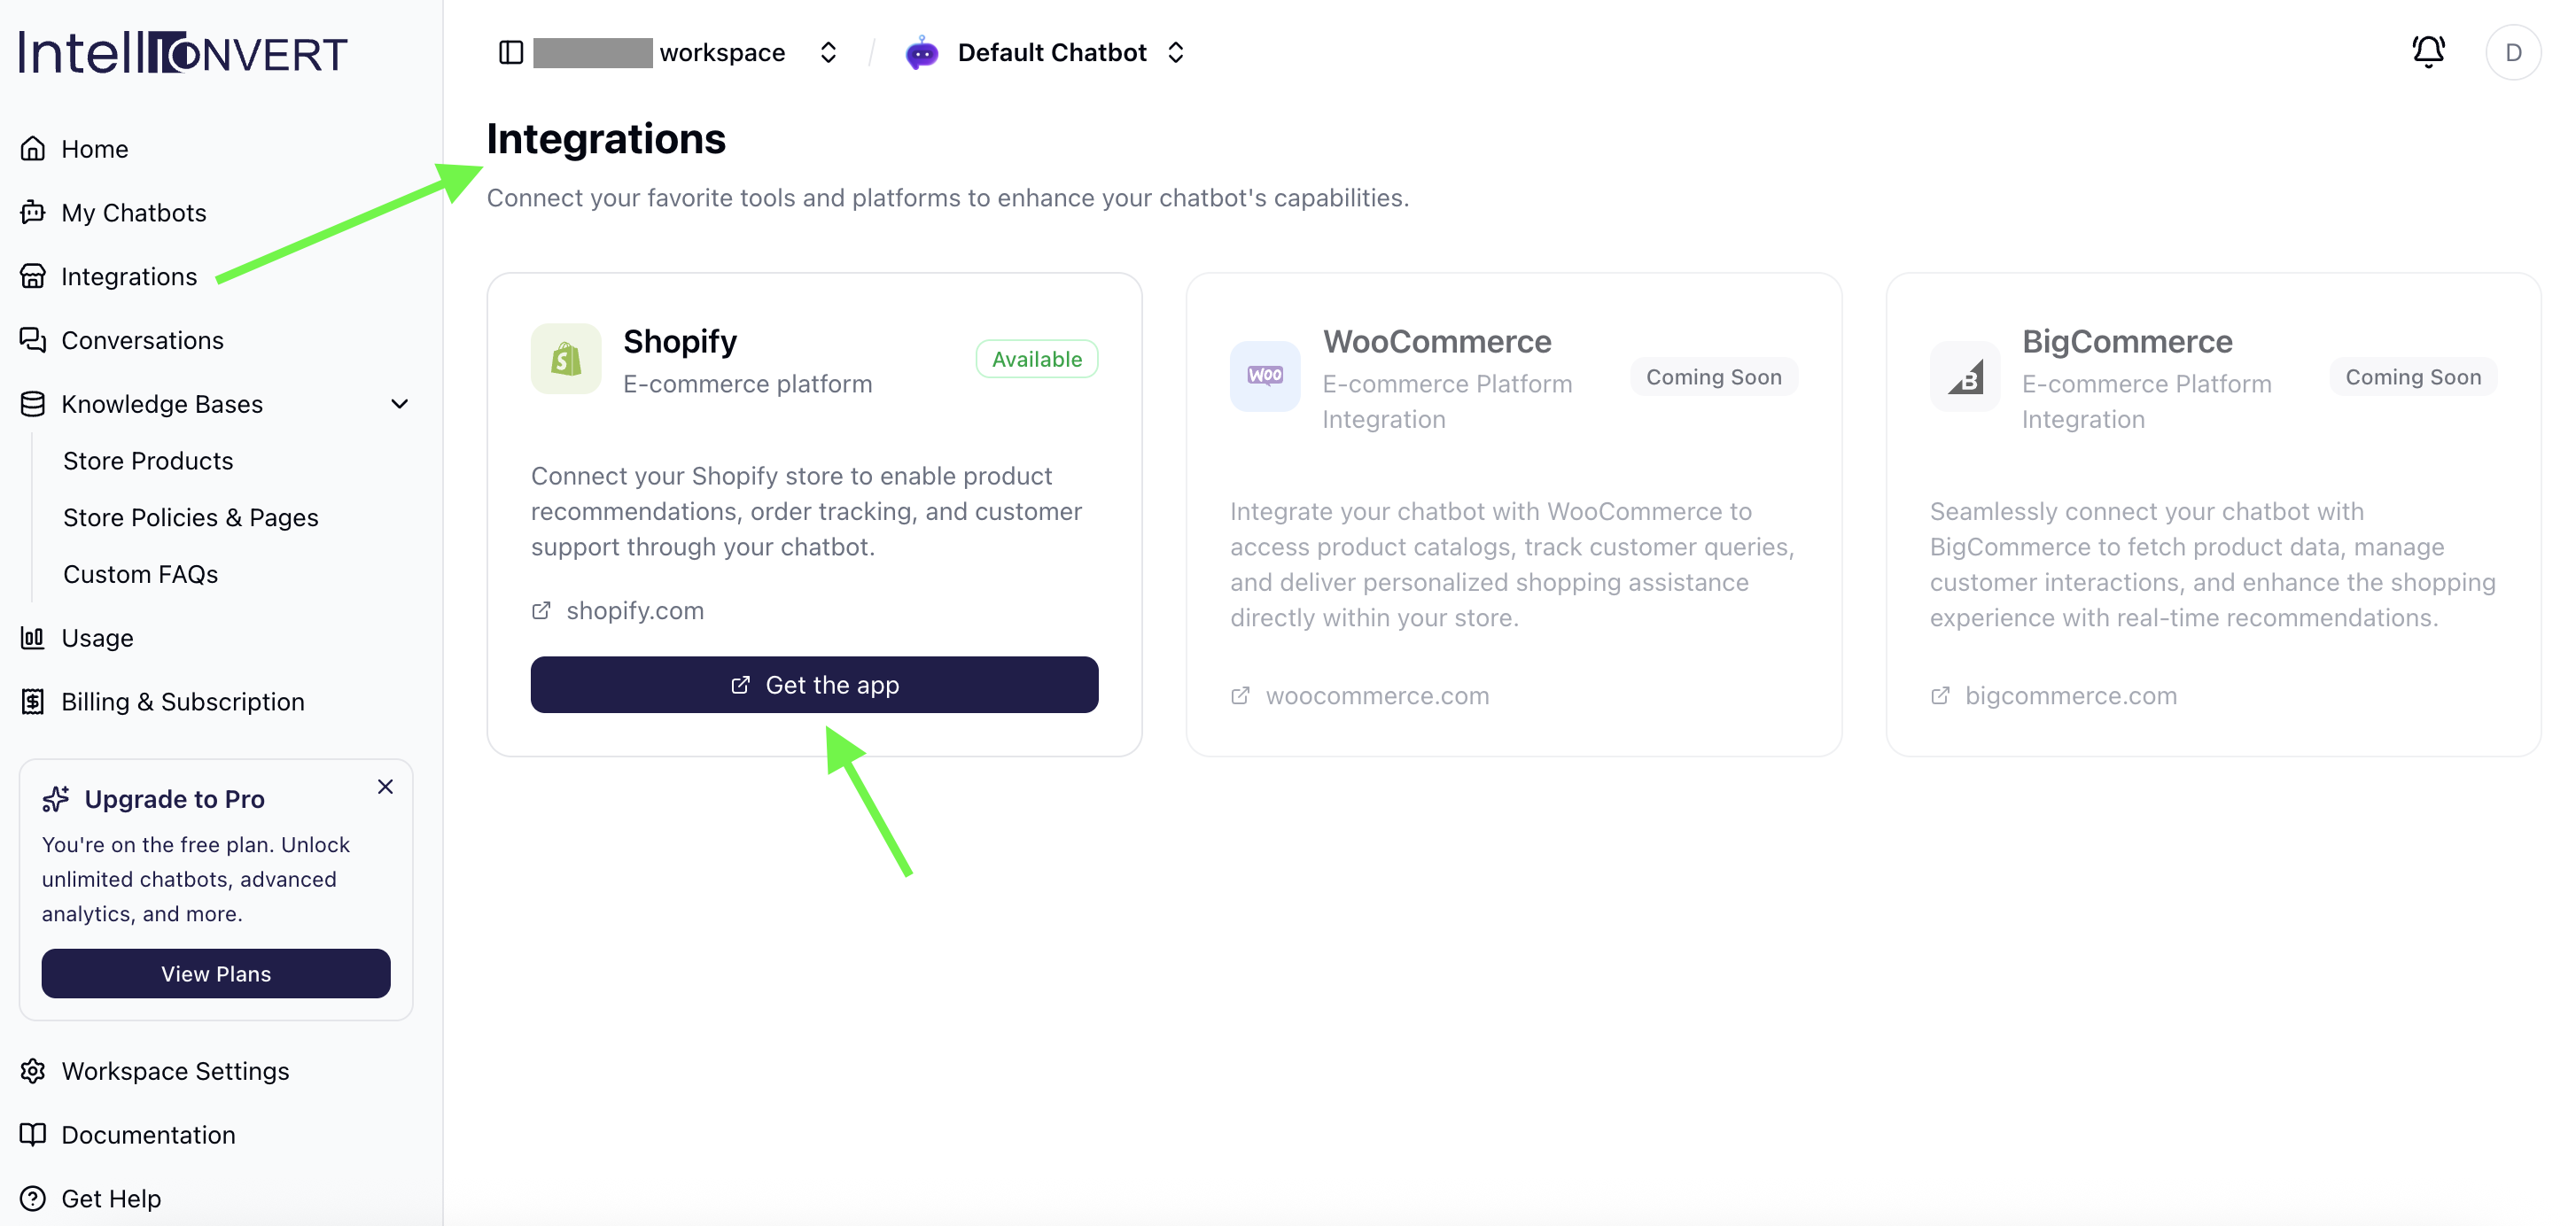The width and height of the screenshot is (2576, 1226).
Task: Click the Get the app button
Action: (x=814, y=685)
